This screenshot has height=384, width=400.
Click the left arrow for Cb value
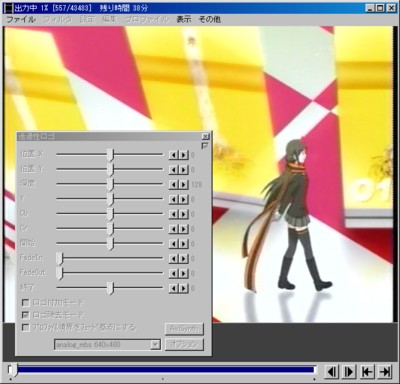(x=174, y=214)
